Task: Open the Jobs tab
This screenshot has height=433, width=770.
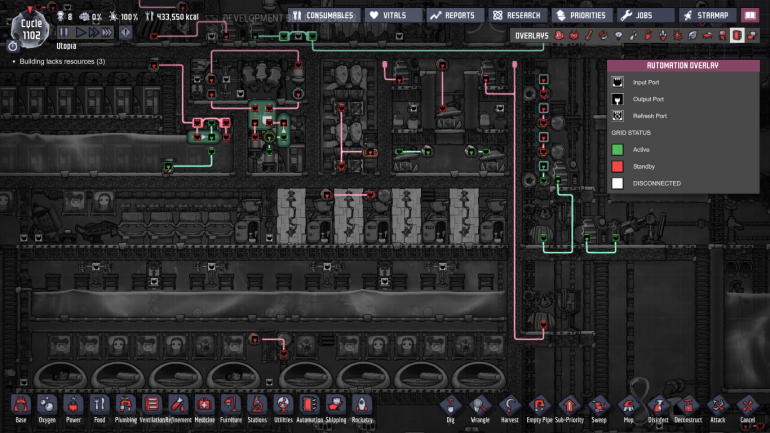Action: pos(645,15)
